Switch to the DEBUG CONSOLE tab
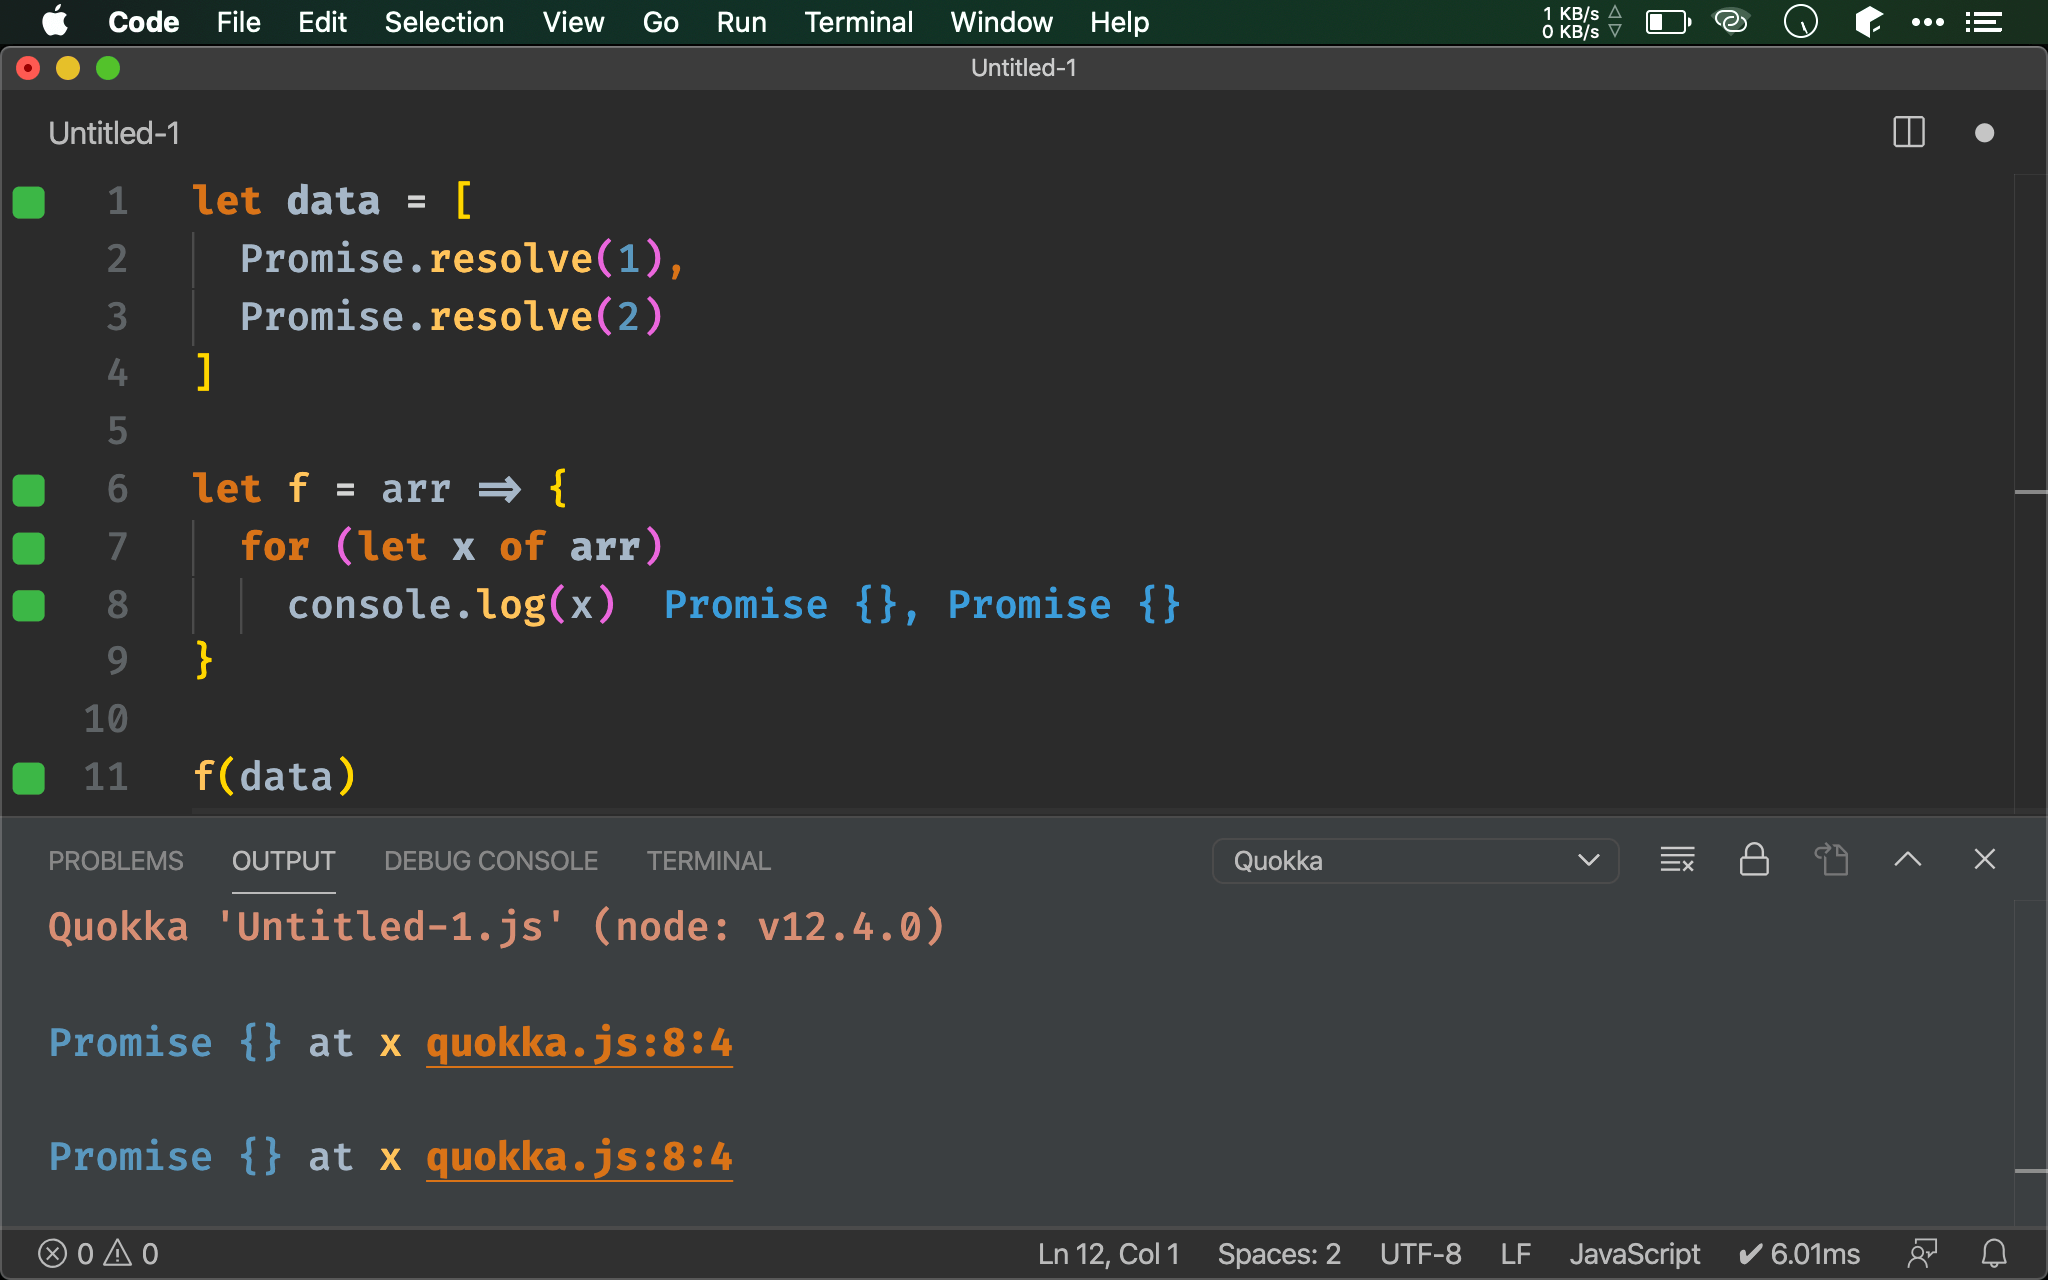 click(x=491, y=861)
